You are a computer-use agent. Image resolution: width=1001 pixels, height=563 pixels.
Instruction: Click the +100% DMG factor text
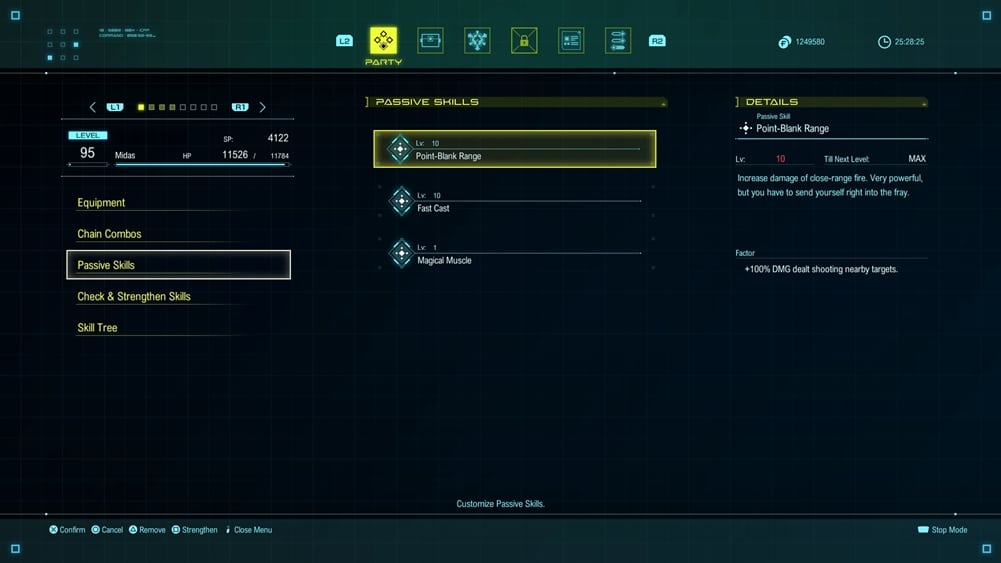821,269
